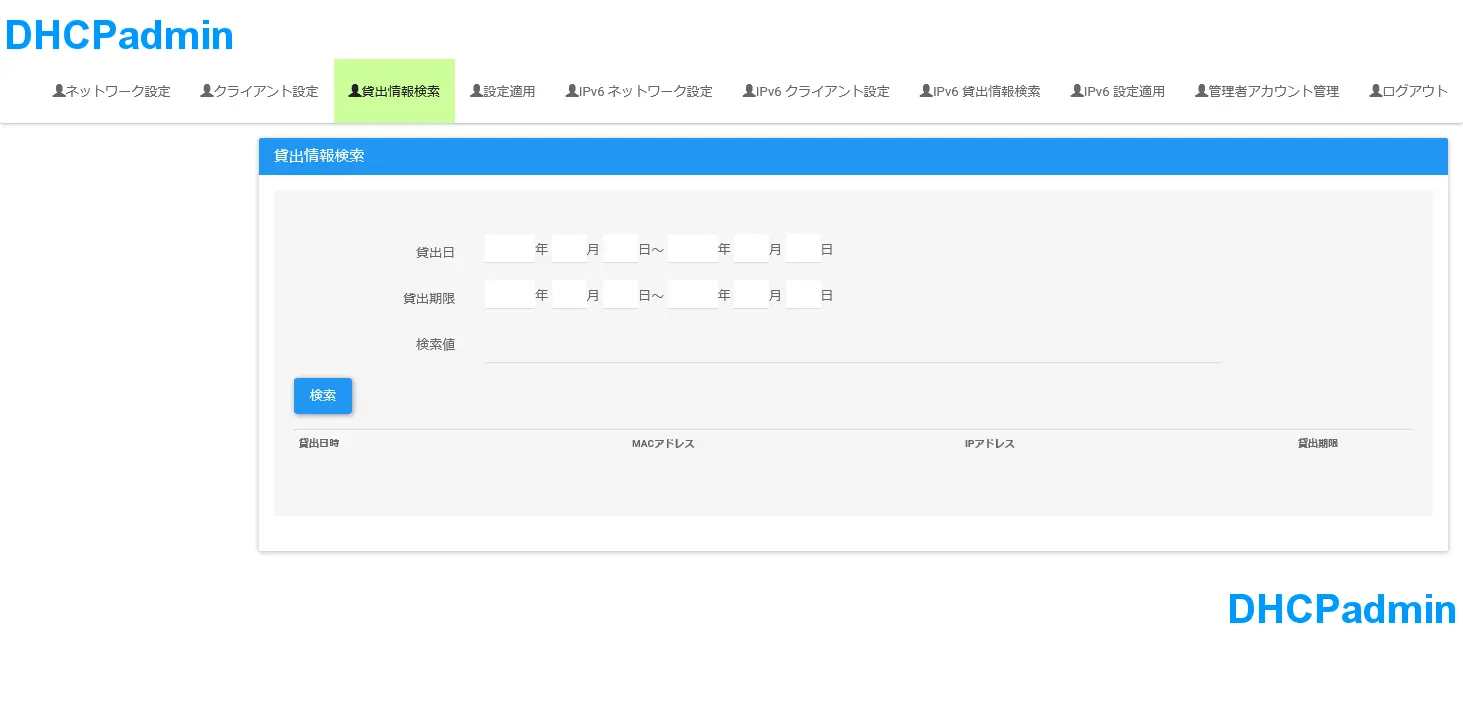Screen dimensions: 1463x721
Task: Log out via ログアウト link
Action: [x=1409, y=91]
